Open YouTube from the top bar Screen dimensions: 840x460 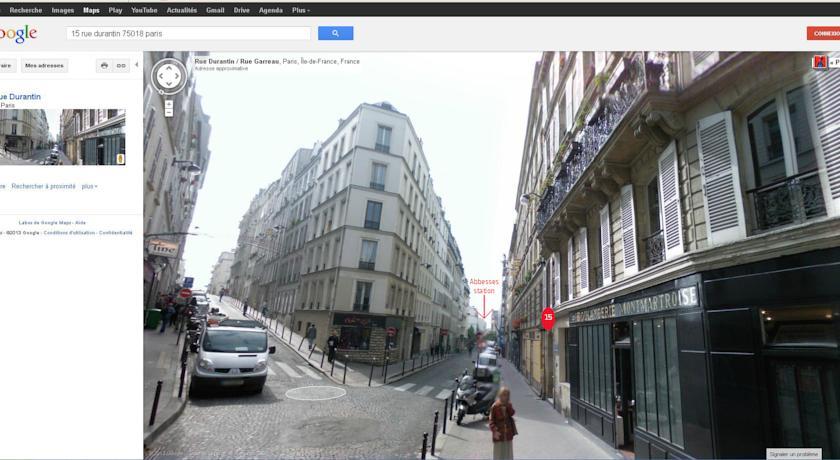pos(144,10)
